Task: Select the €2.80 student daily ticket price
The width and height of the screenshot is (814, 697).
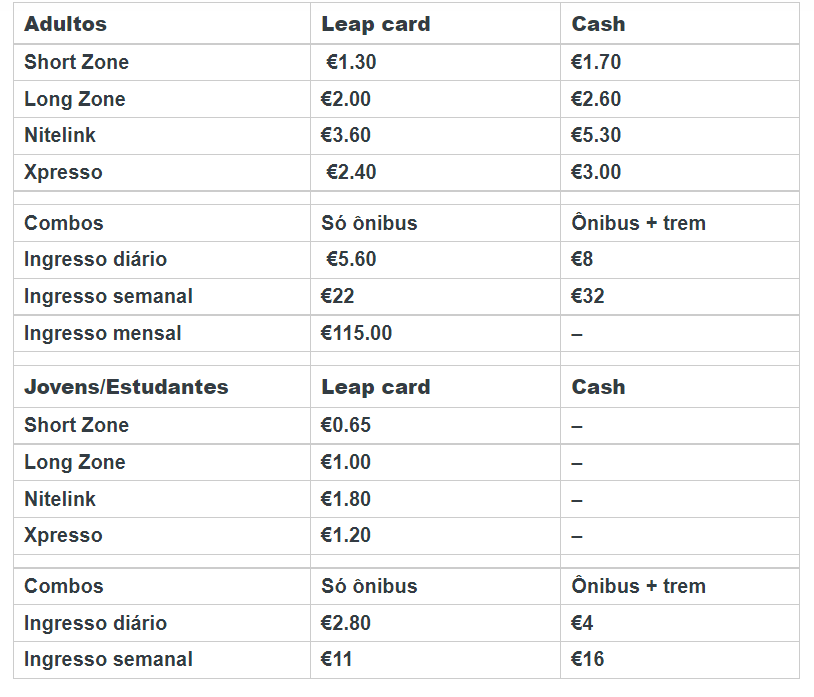Action: (346, 623)
